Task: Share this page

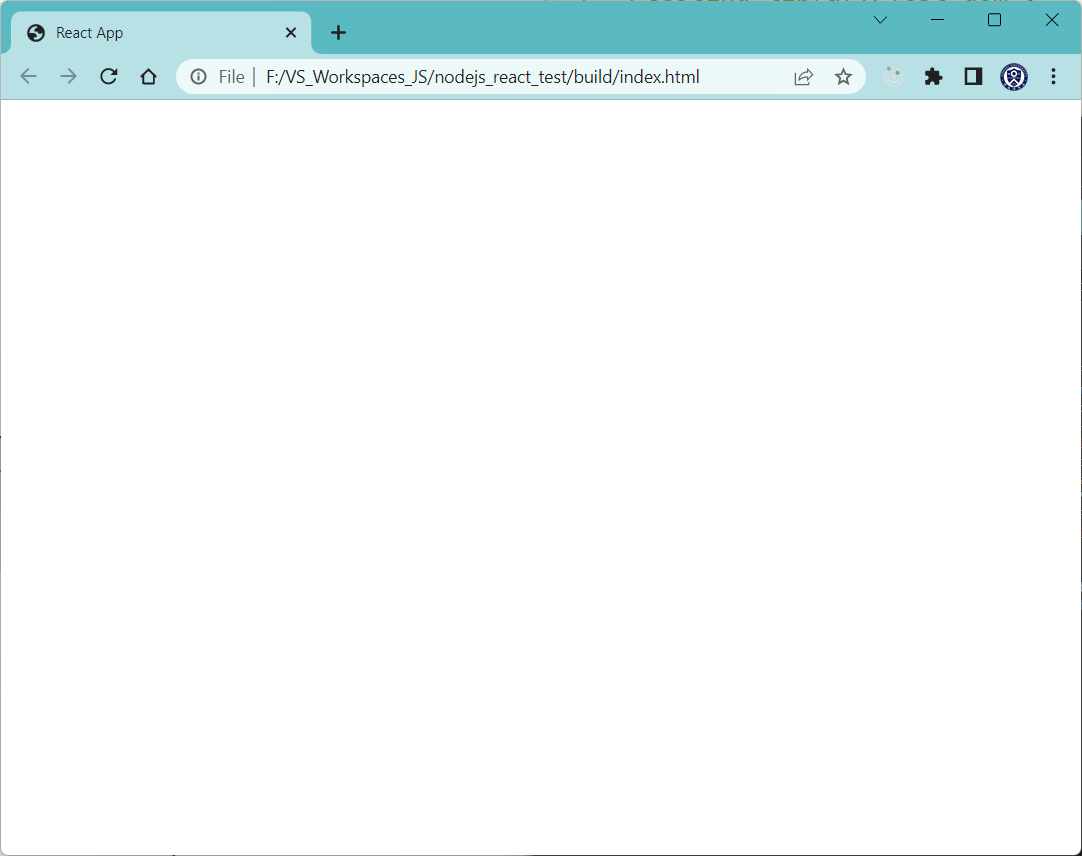Action: pyautogui.click(x=803, y=77)
